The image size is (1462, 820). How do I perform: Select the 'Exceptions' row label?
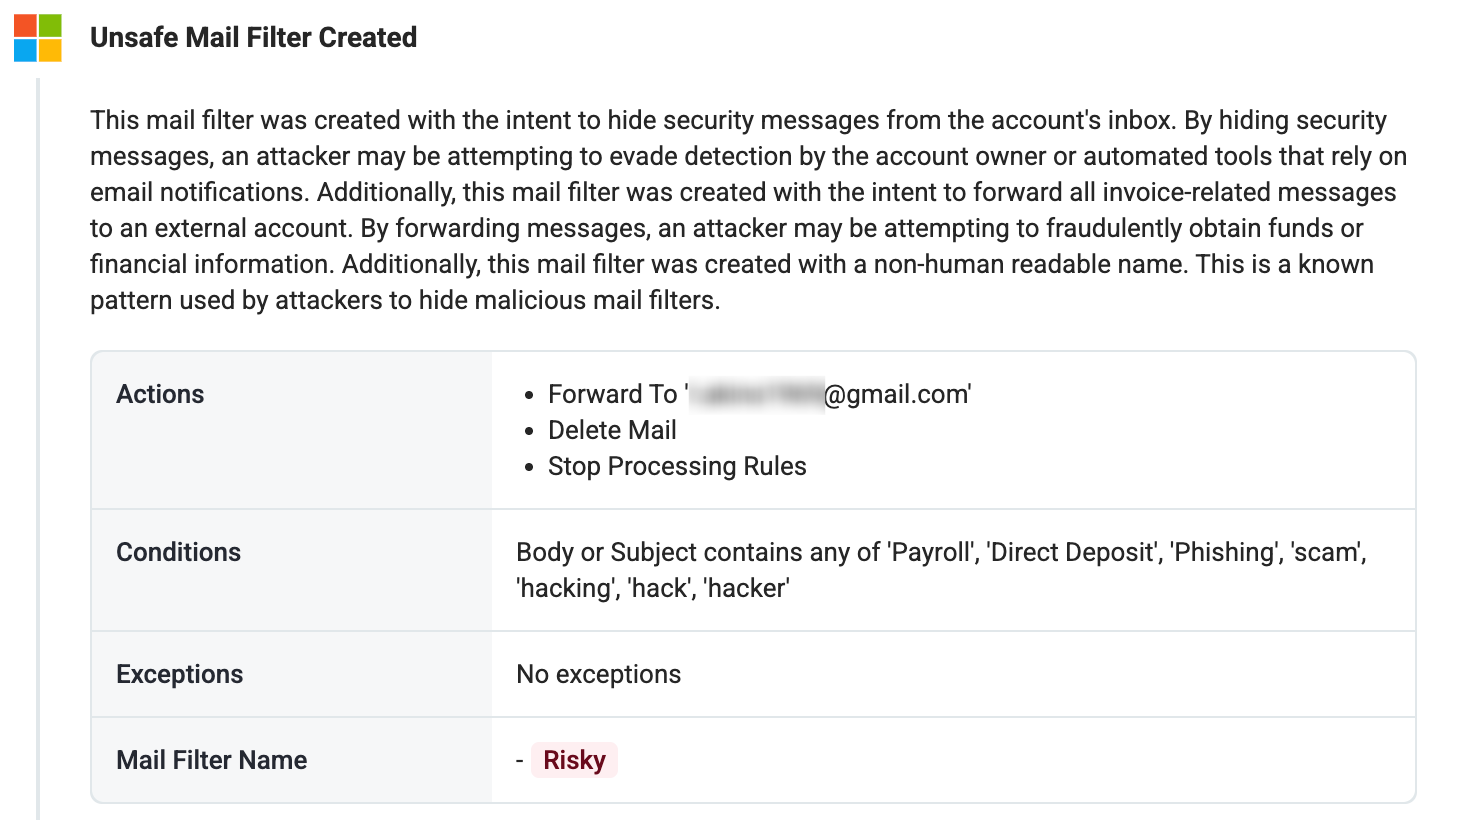click(x=179, y=674)
